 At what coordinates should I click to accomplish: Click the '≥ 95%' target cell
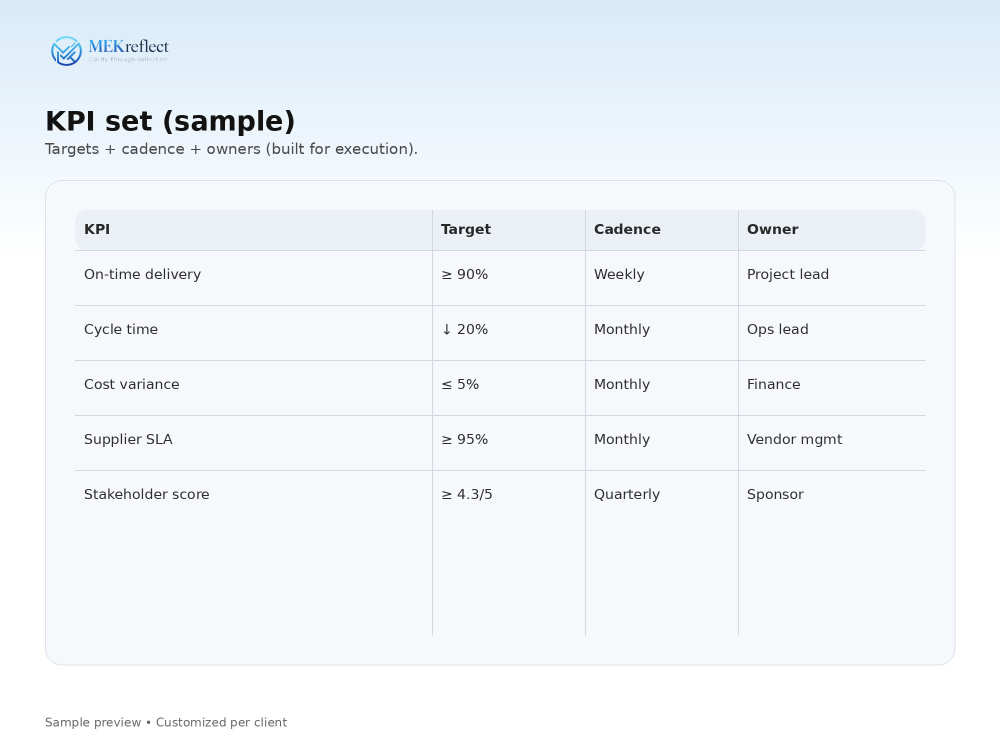[509, 443]
